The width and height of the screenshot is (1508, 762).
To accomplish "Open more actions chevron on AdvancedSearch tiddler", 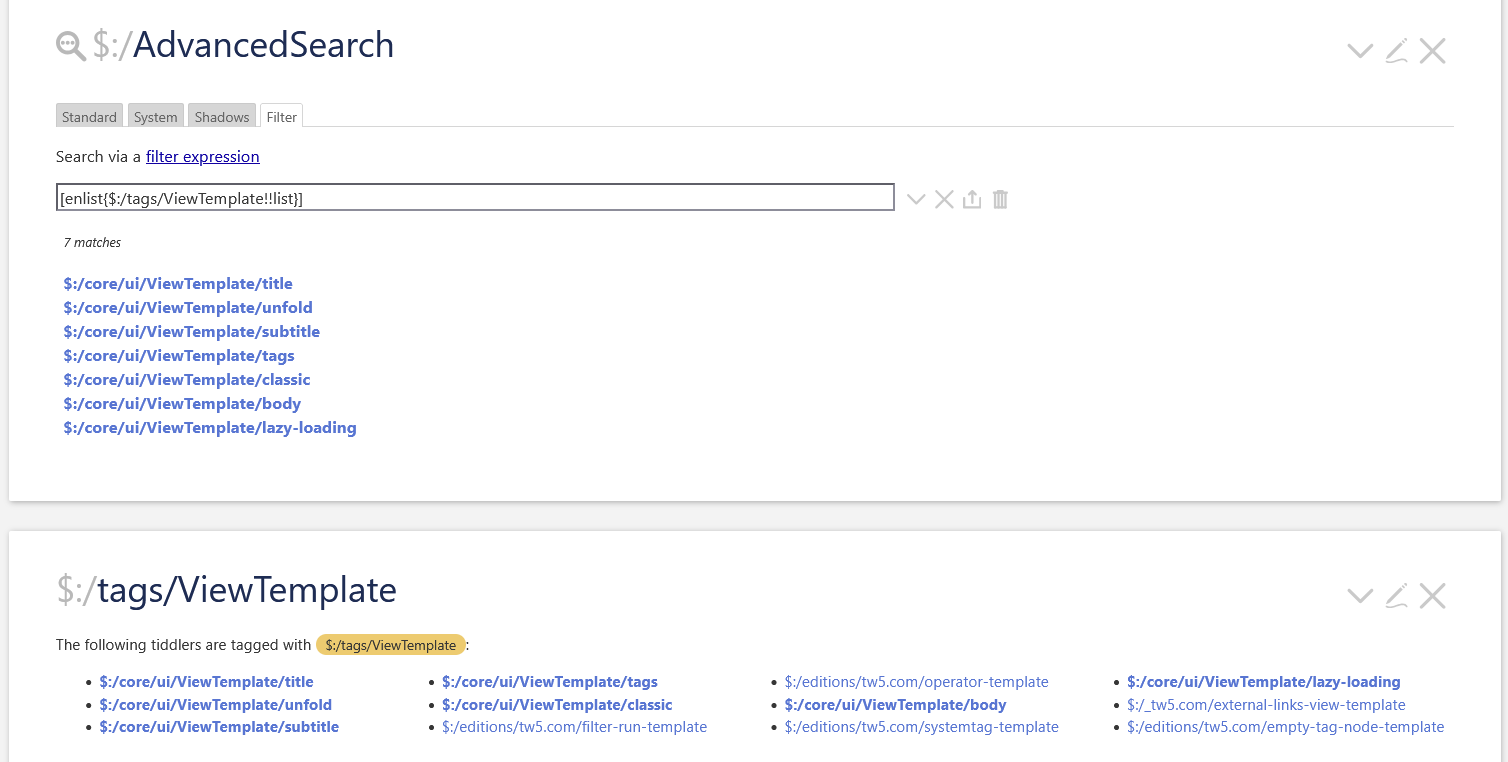I will pyautogui.click(x=1360, y=51).
